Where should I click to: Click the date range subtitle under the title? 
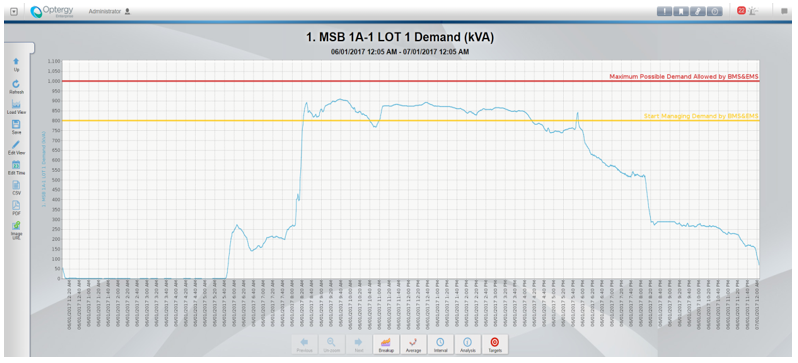tap(400, 52)
